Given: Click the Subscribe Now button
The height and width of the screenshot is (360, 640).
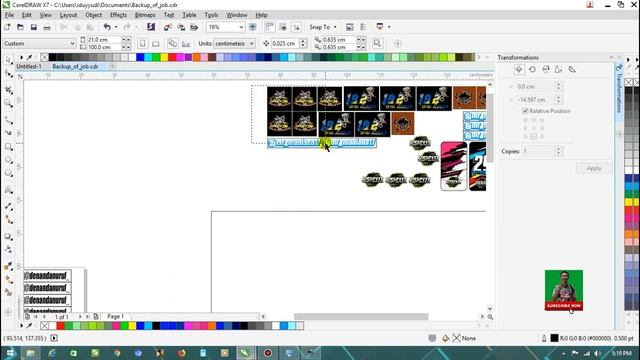Looking at the screenshot, I should click(564, 306).
